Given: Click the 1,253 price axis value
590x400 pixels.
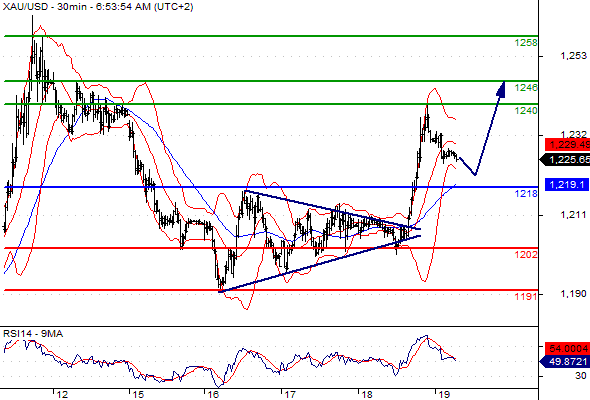Looking at the screenshot, I should pos(573,56).
